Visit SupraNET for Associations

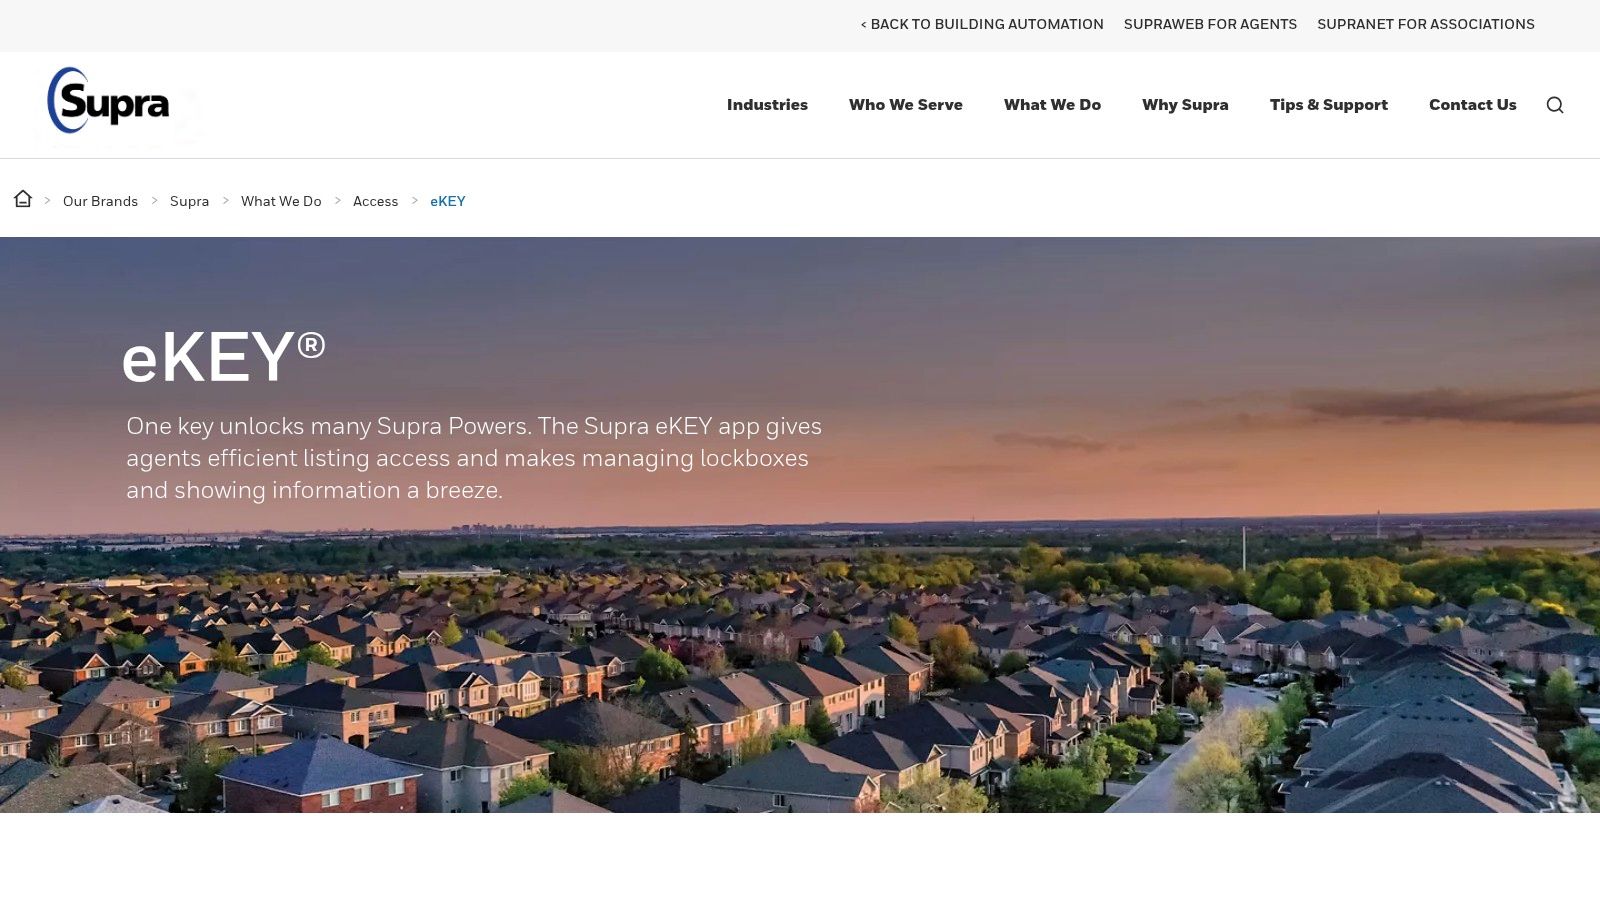[x=1426, y=24]
